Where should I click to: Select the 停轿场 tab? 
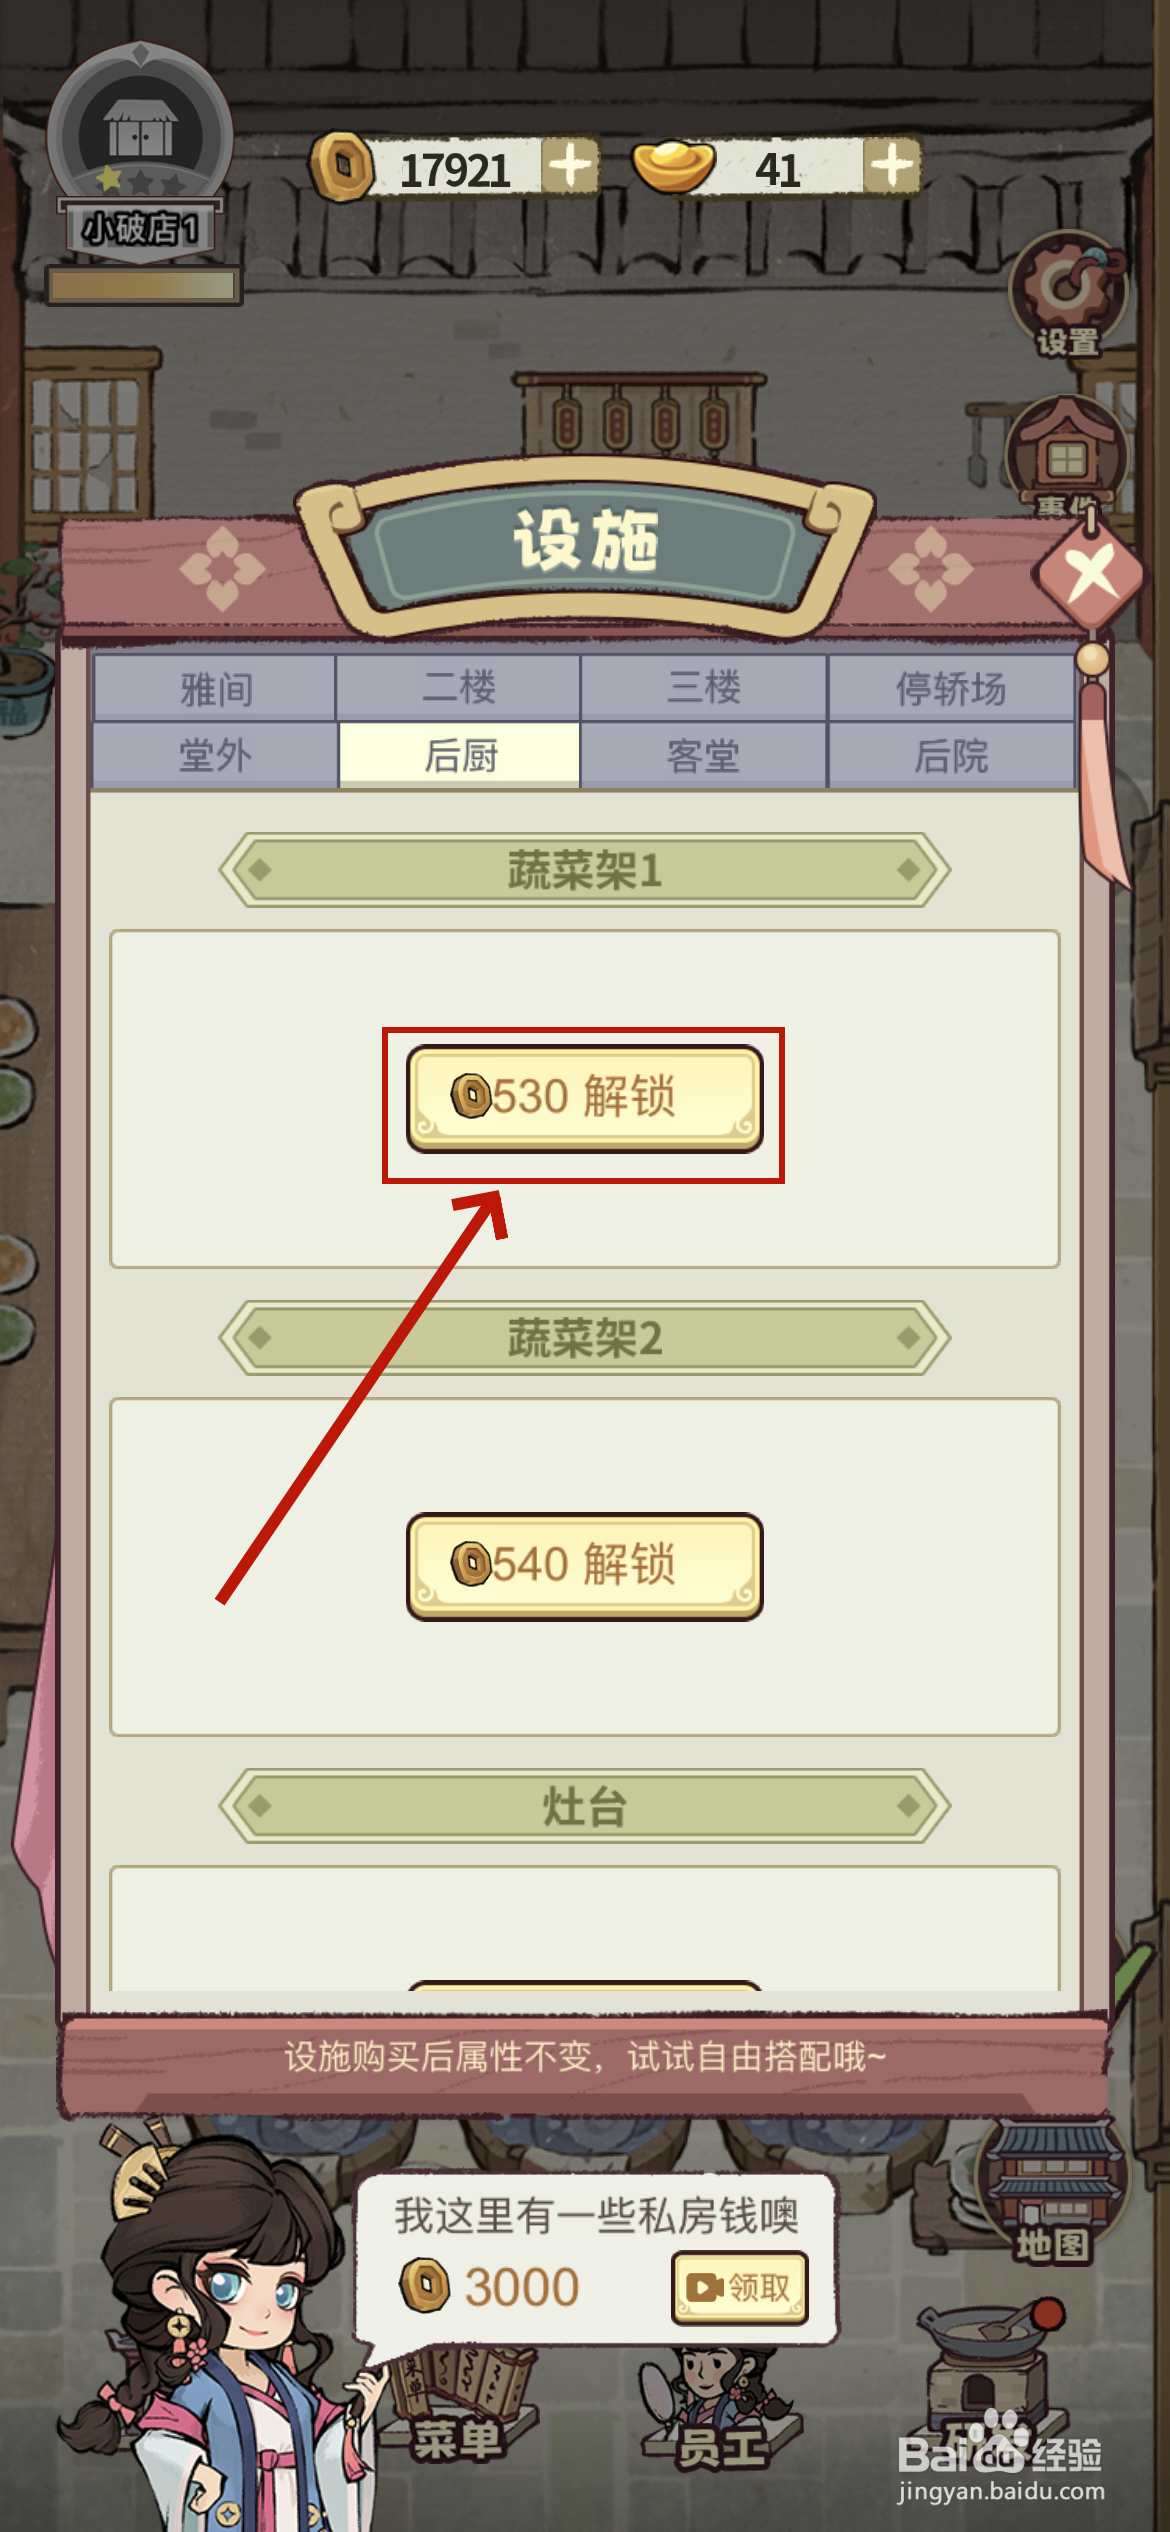[951, 688]
